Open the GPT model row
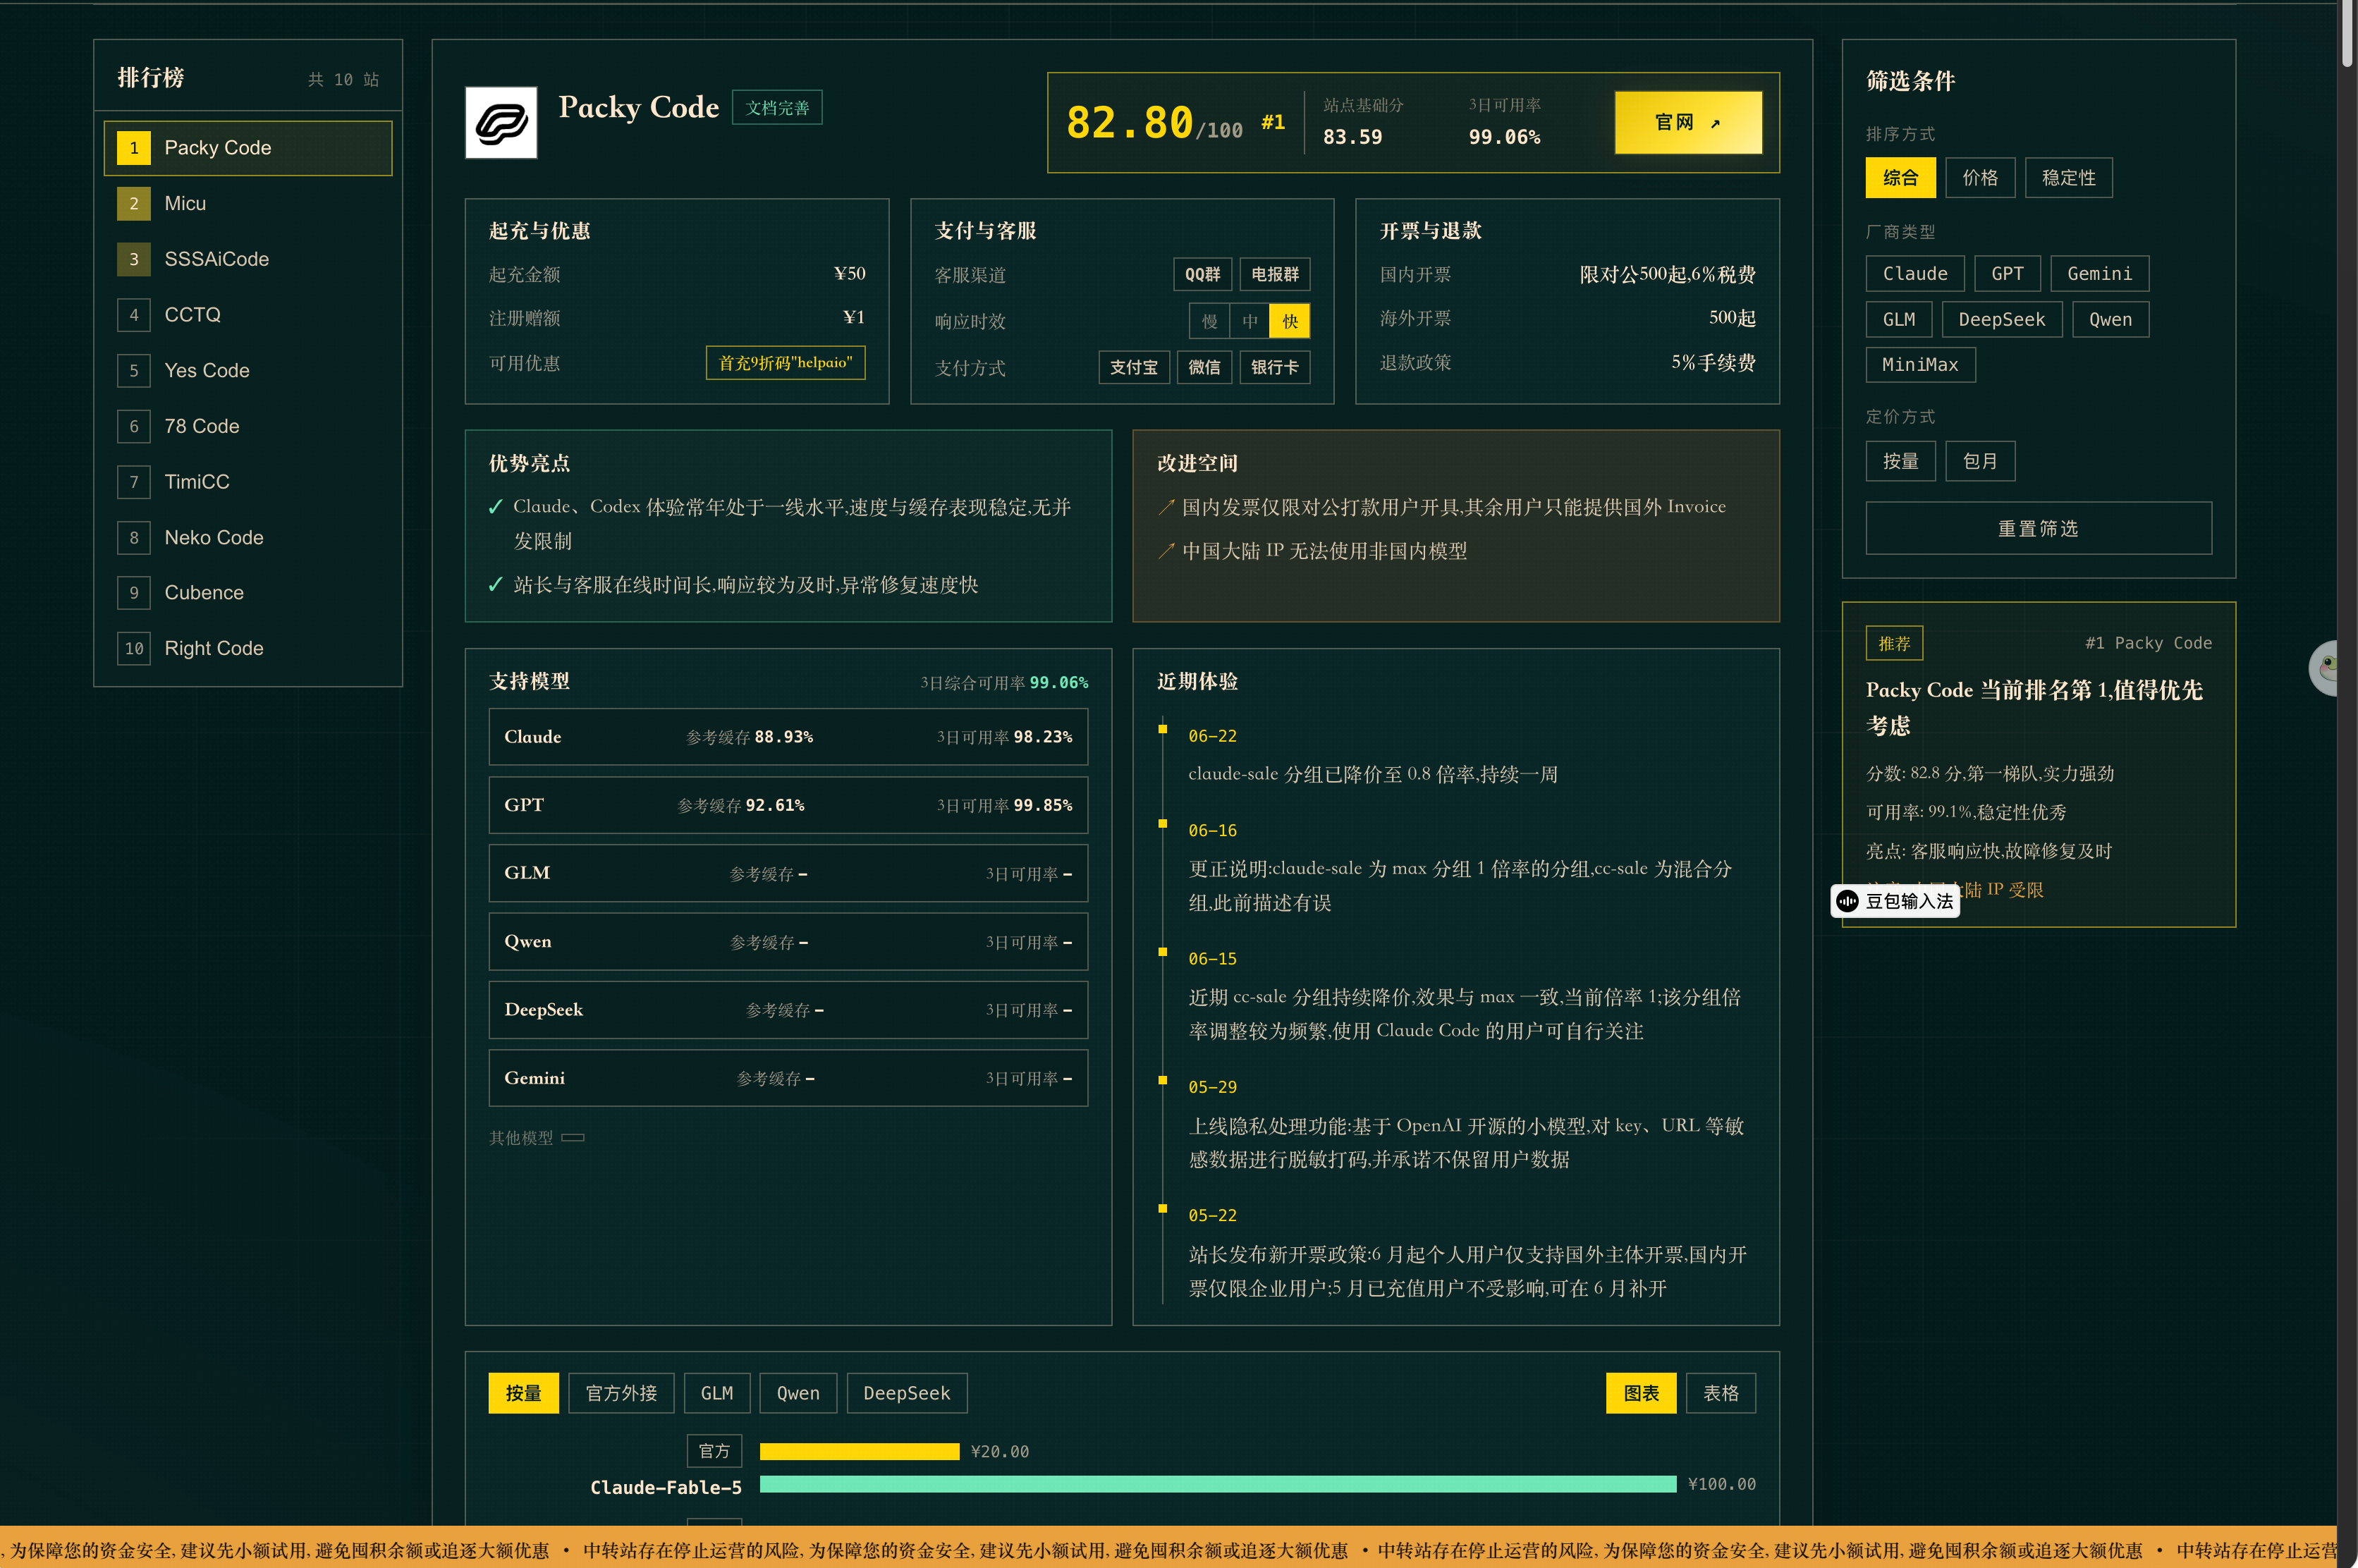The image size is (2358, 1568). pyautogui.click(x=788, y=805)
